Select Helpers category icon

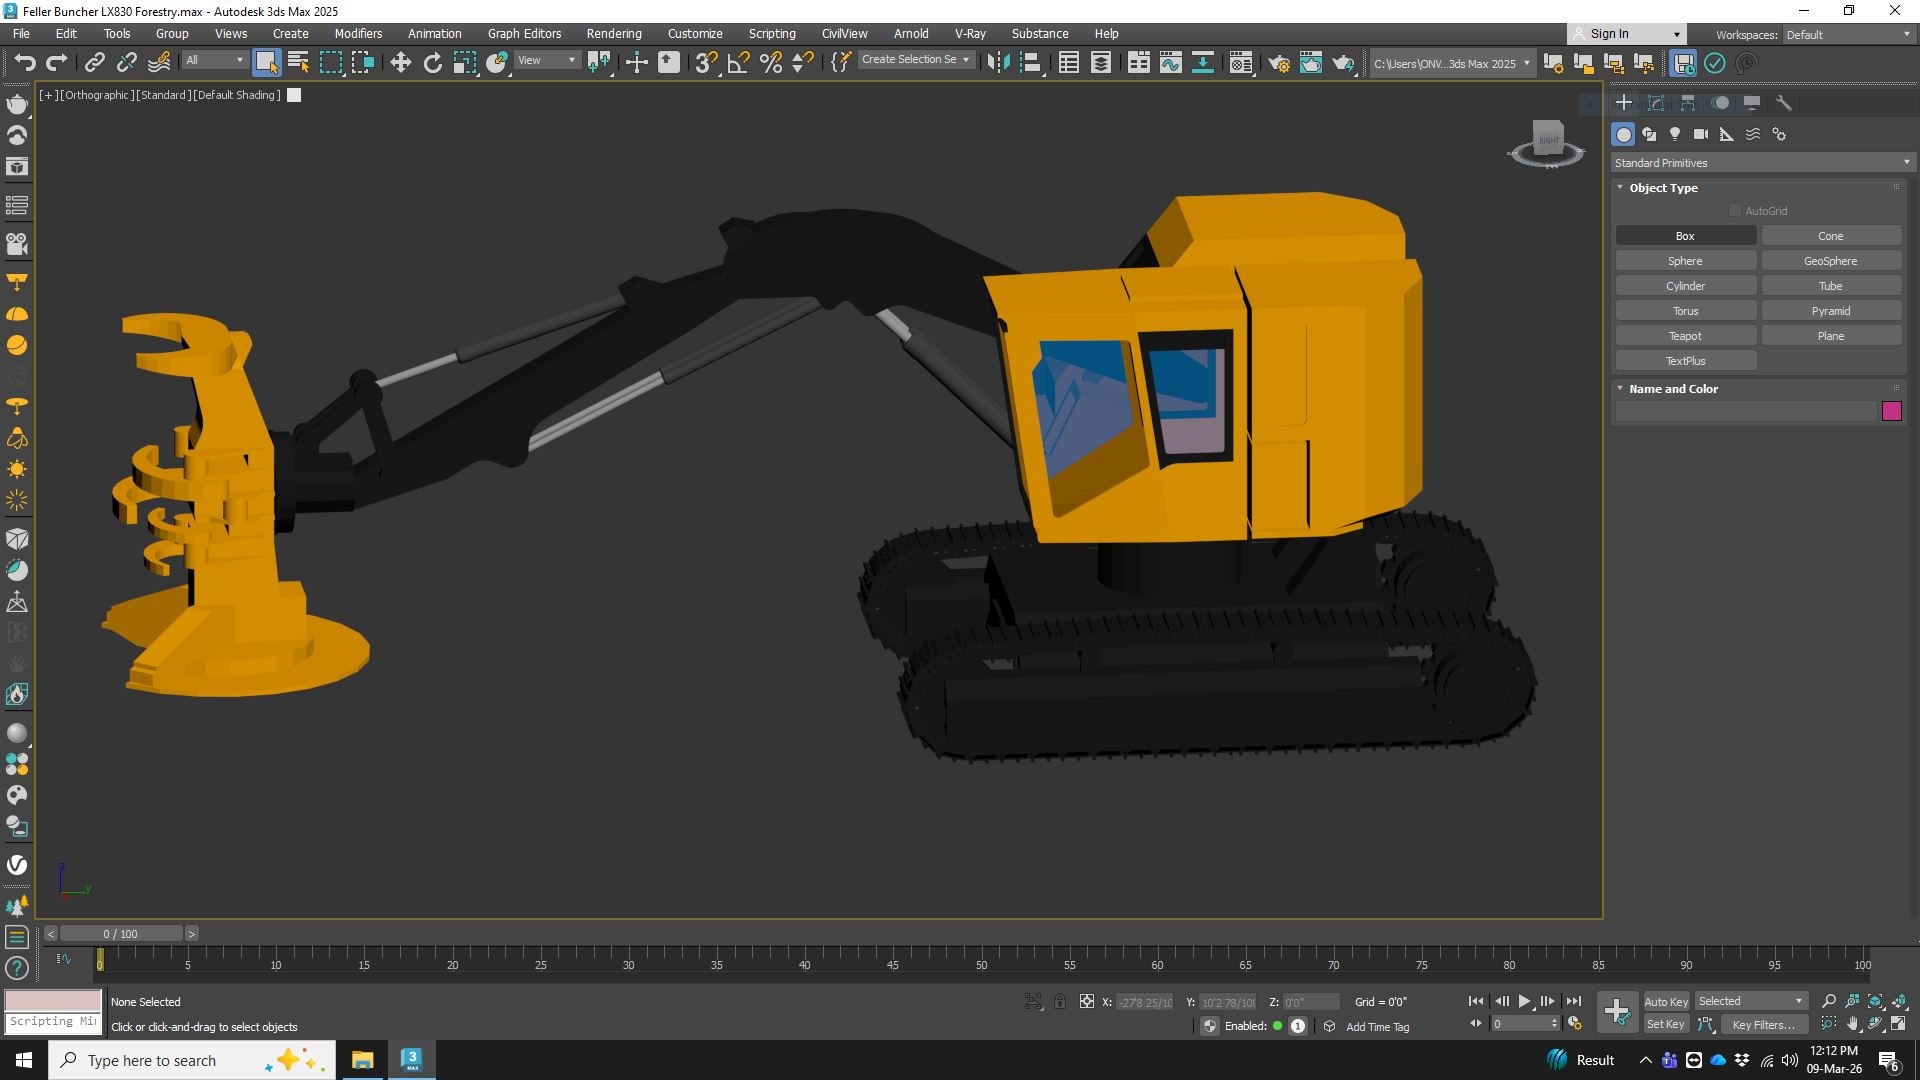tap(1727, 134)
